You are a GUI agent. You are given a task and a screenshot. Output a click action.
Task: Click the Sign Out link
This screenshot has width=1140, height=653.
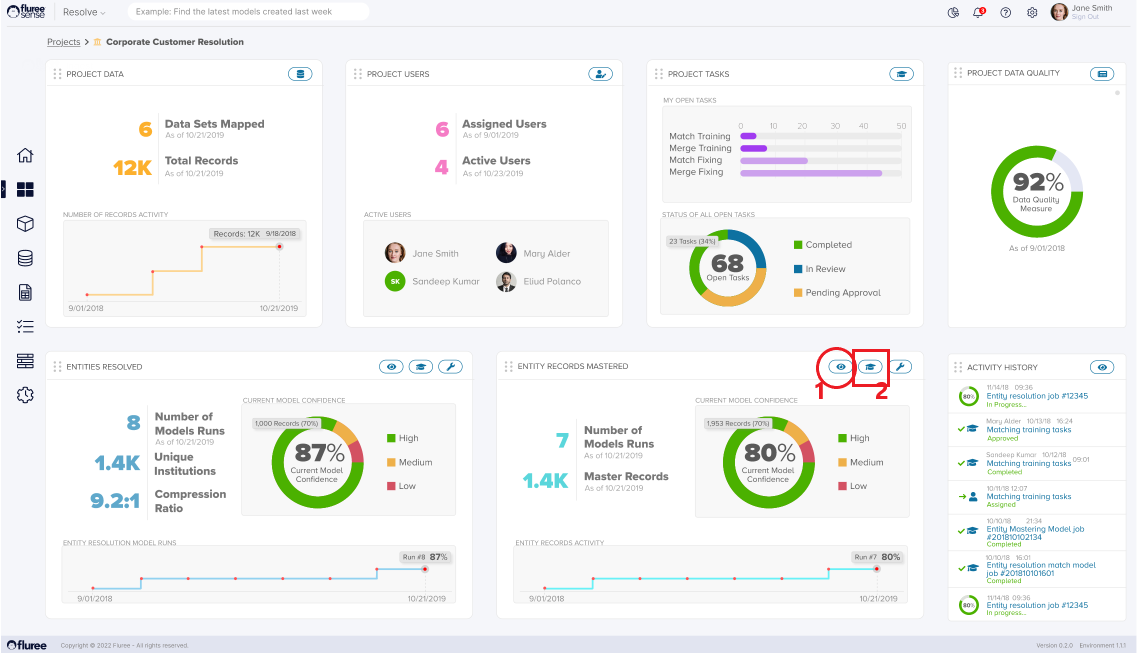(x=1085, y=17)
